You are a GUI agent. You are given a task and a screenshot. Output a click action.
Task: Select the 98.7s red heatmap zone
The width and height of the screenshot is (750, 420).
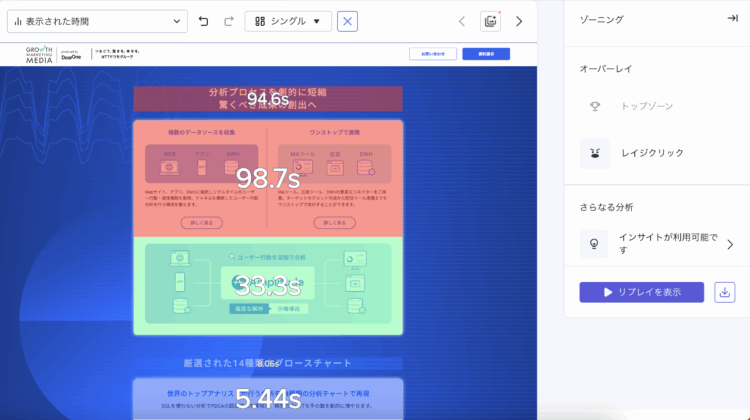[x=267, y=178]
